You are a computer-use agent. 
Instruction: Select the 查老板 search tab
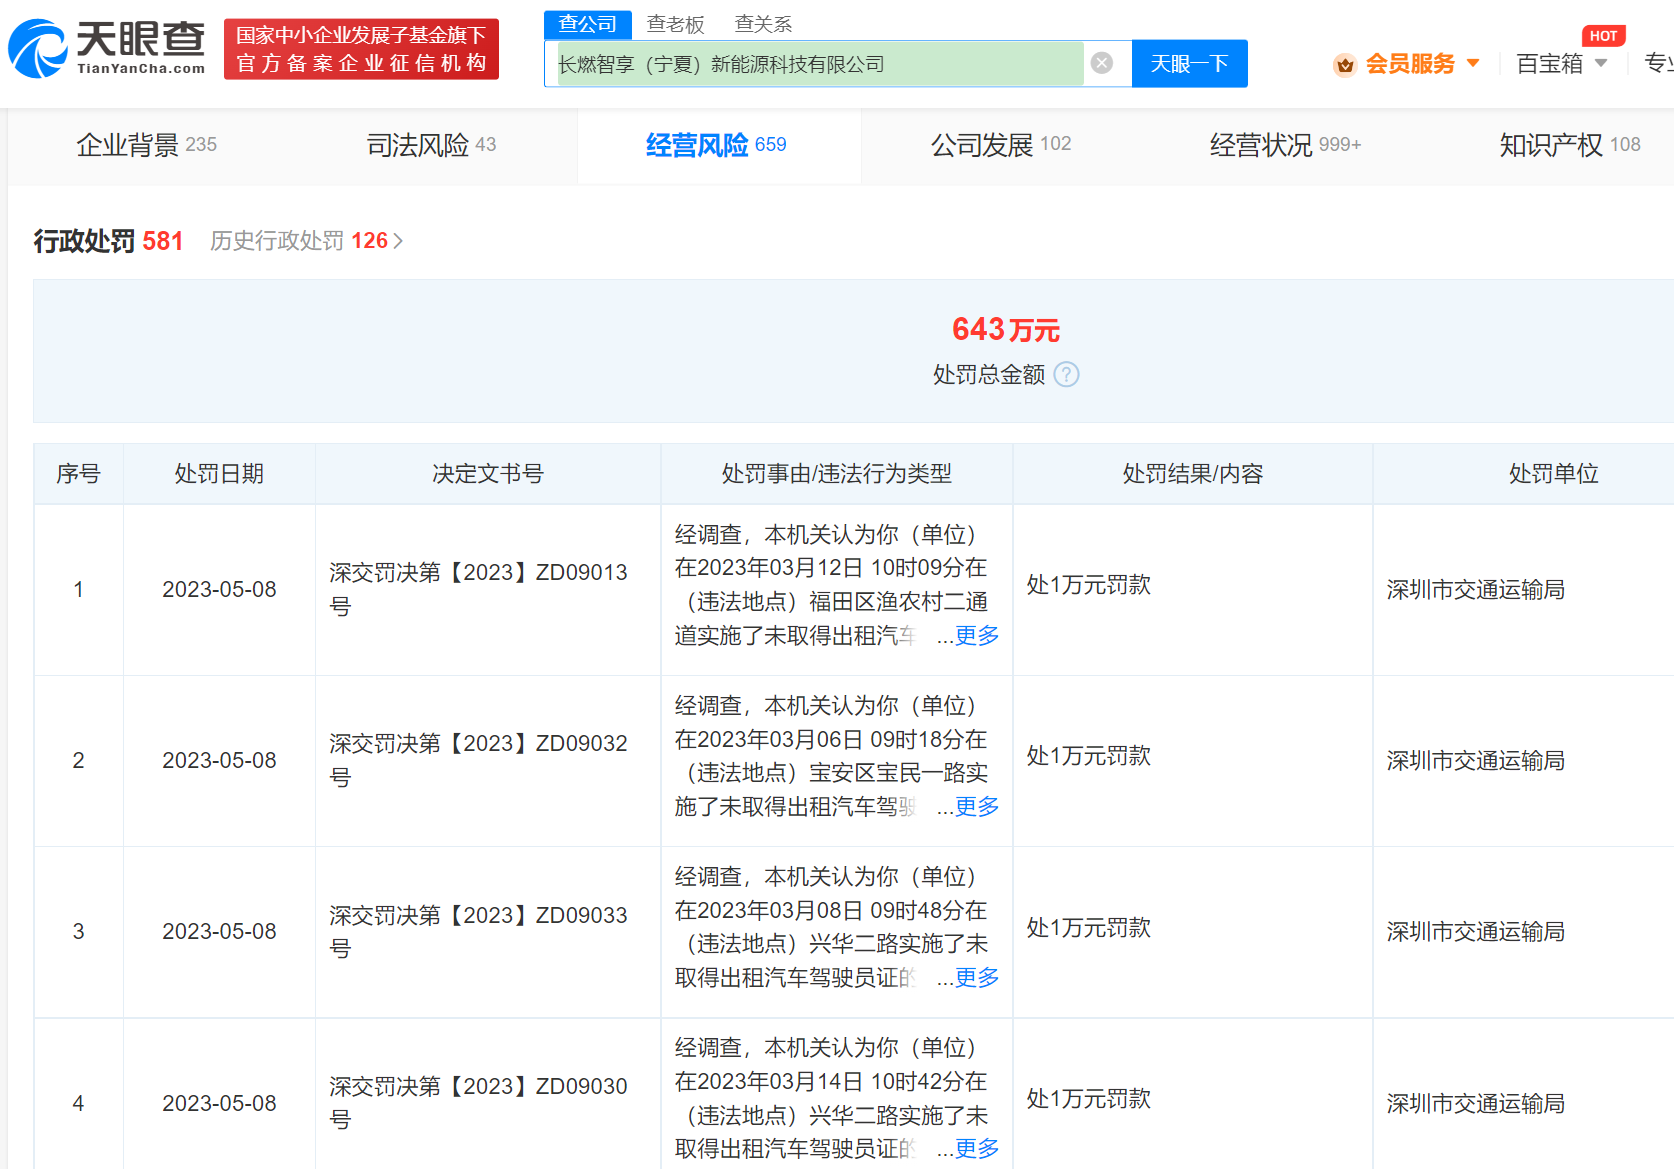click(x=676, y=24)
